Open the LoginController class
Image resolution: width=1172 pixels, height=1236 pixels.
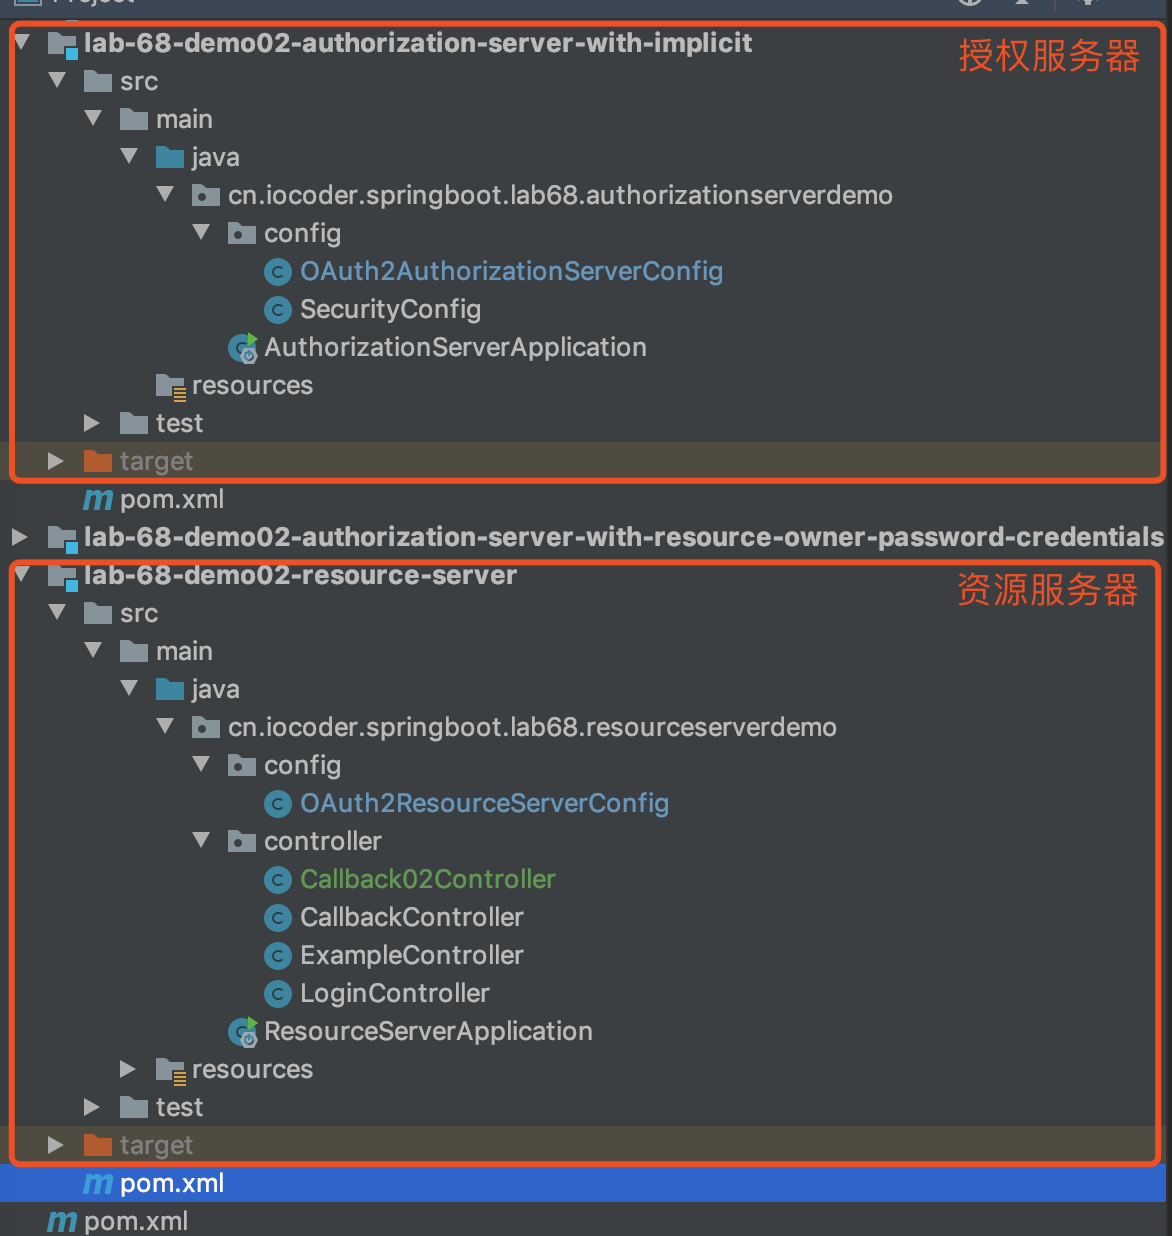tap(394, 993)
